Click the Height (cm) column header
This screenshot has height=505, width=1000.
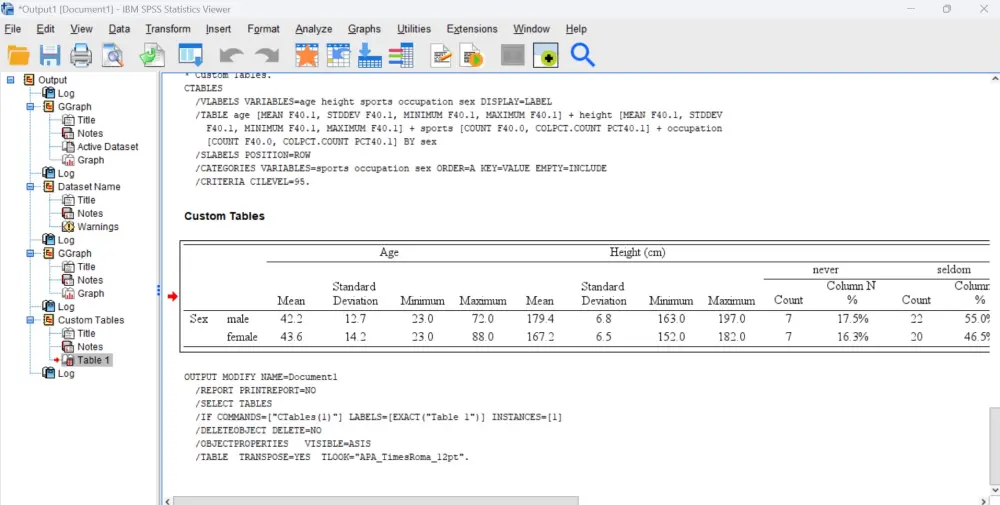[638, 252]
